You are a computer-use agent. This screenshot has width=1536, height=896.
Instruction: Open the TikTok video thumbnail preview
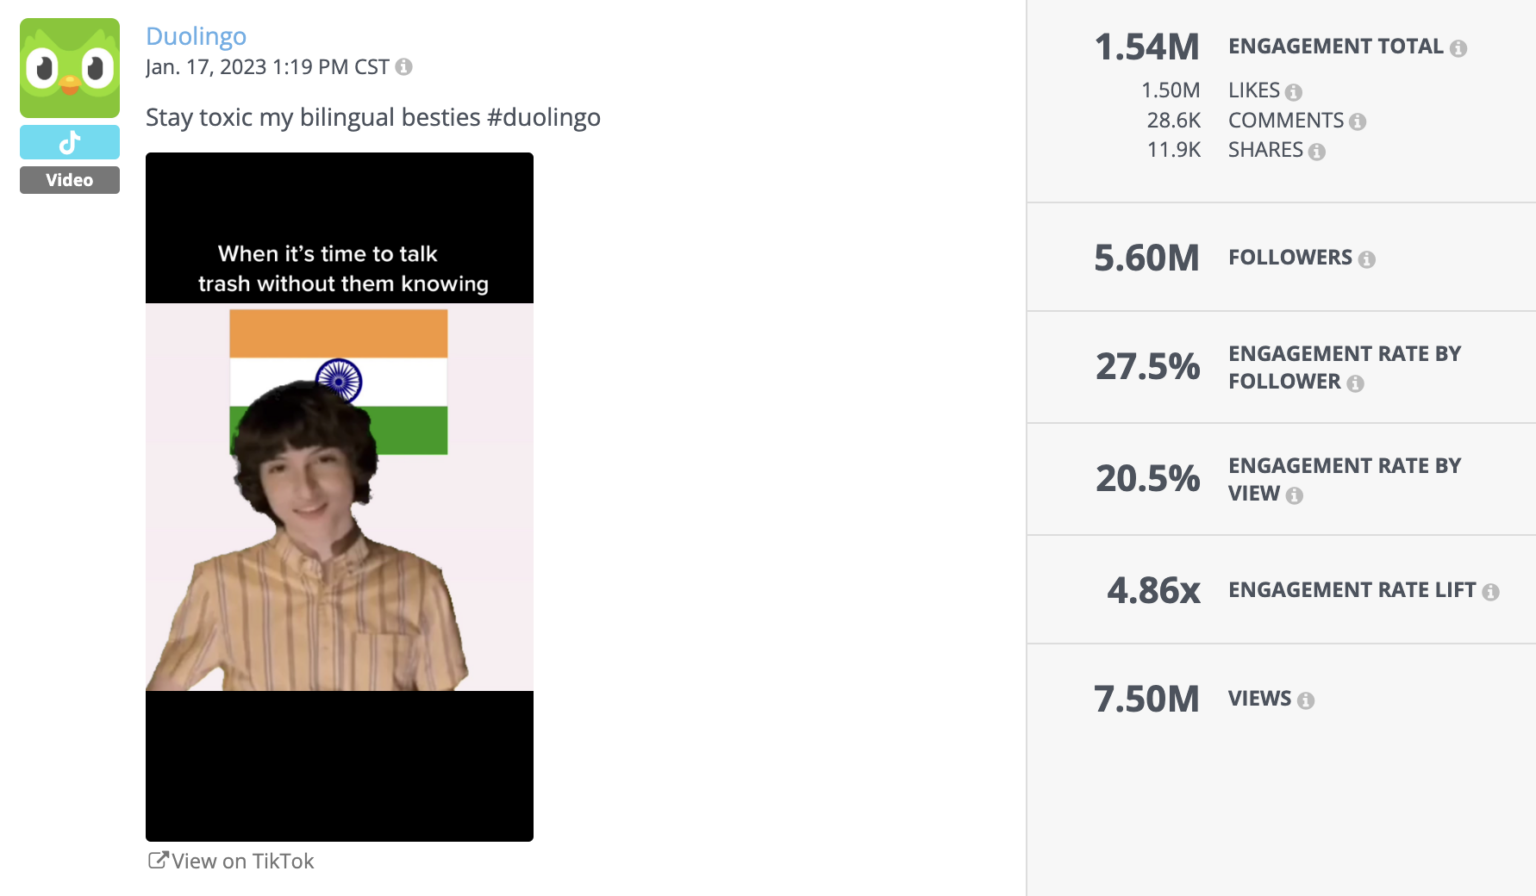coord(339,496)
